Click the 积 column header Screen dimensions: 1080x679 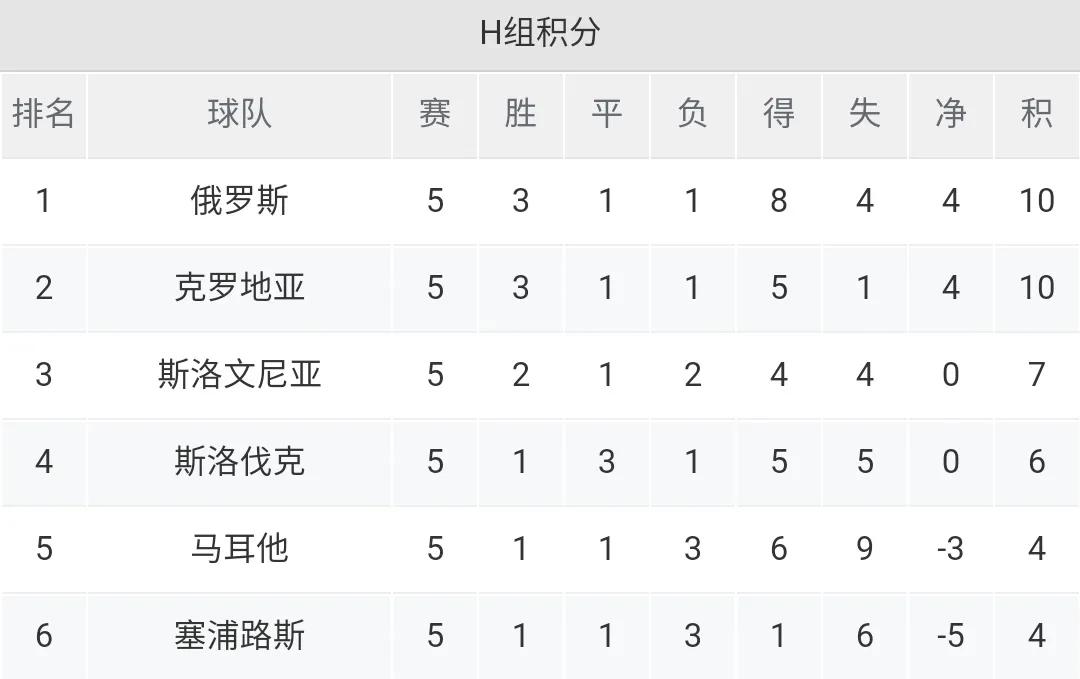[x=1036, y=114]
